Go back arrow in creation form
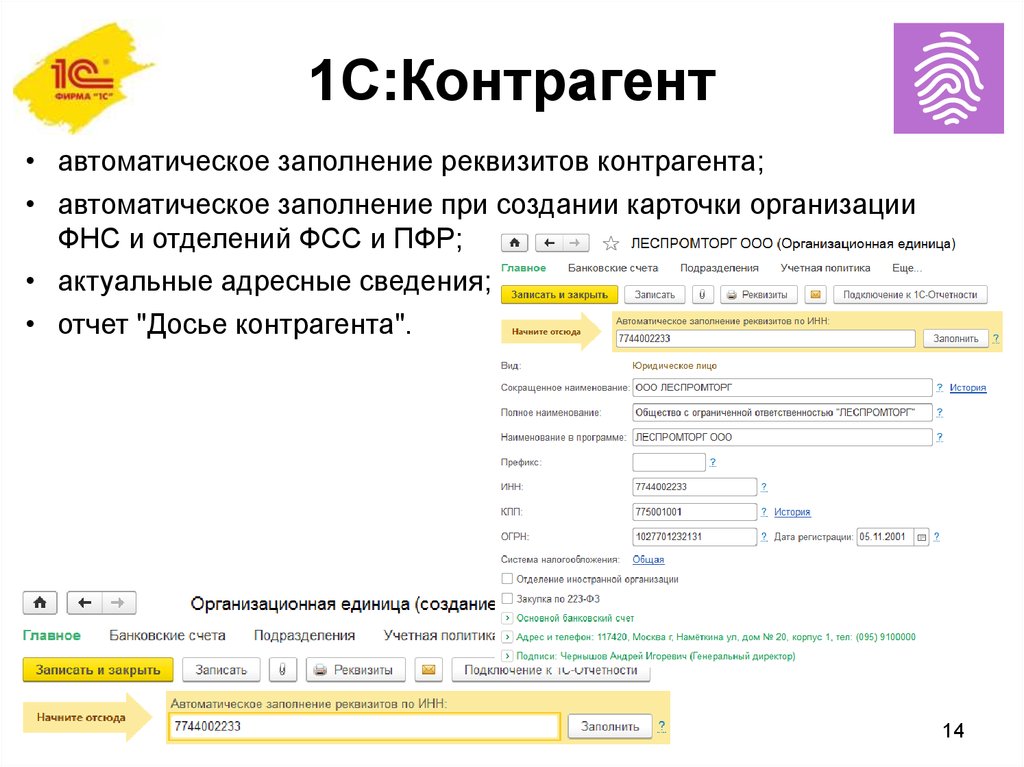The image size is (1024, 767). click(84, 602)
